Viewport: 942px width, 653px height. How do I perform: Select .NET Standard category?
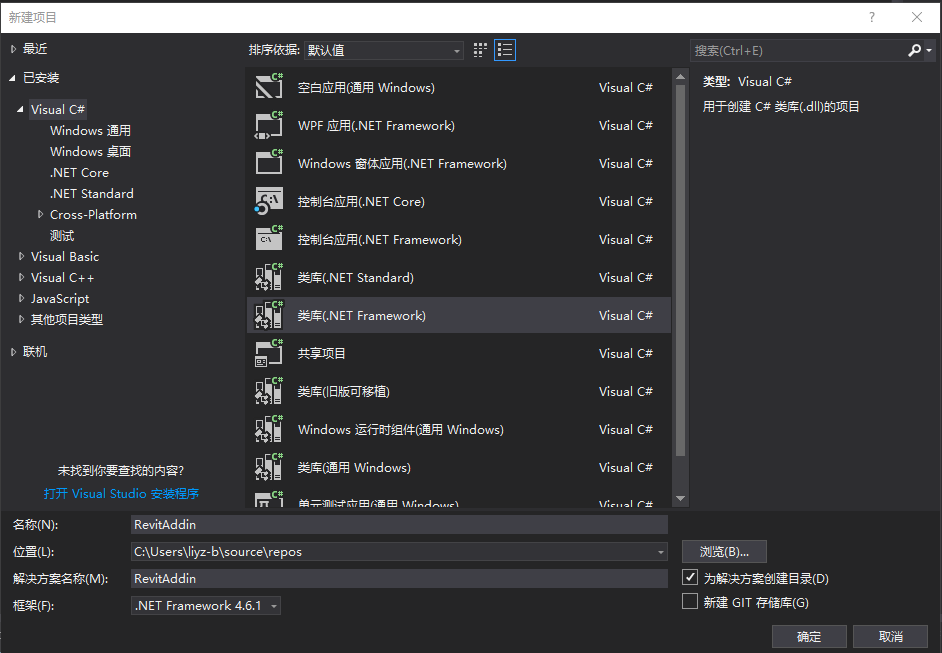(91, 193)
